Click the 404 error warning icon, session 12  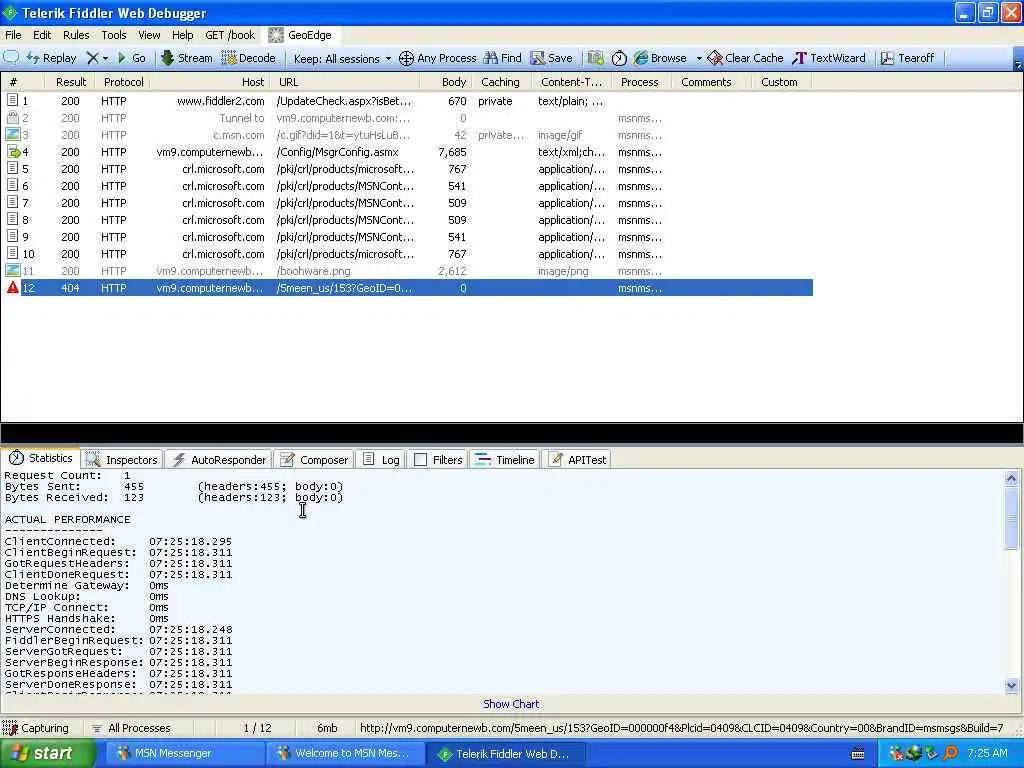pyautogui.click(x=12, y=287)
